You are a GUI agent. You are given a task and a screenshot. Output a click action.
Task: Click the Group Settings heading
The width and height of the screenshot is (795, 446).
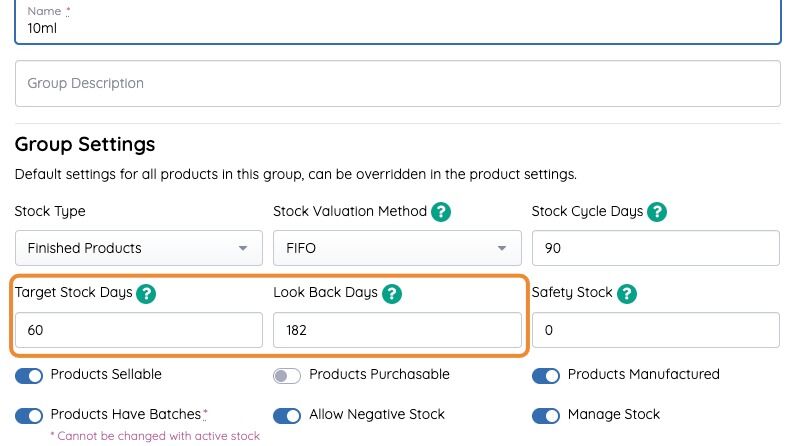point(85,144)
